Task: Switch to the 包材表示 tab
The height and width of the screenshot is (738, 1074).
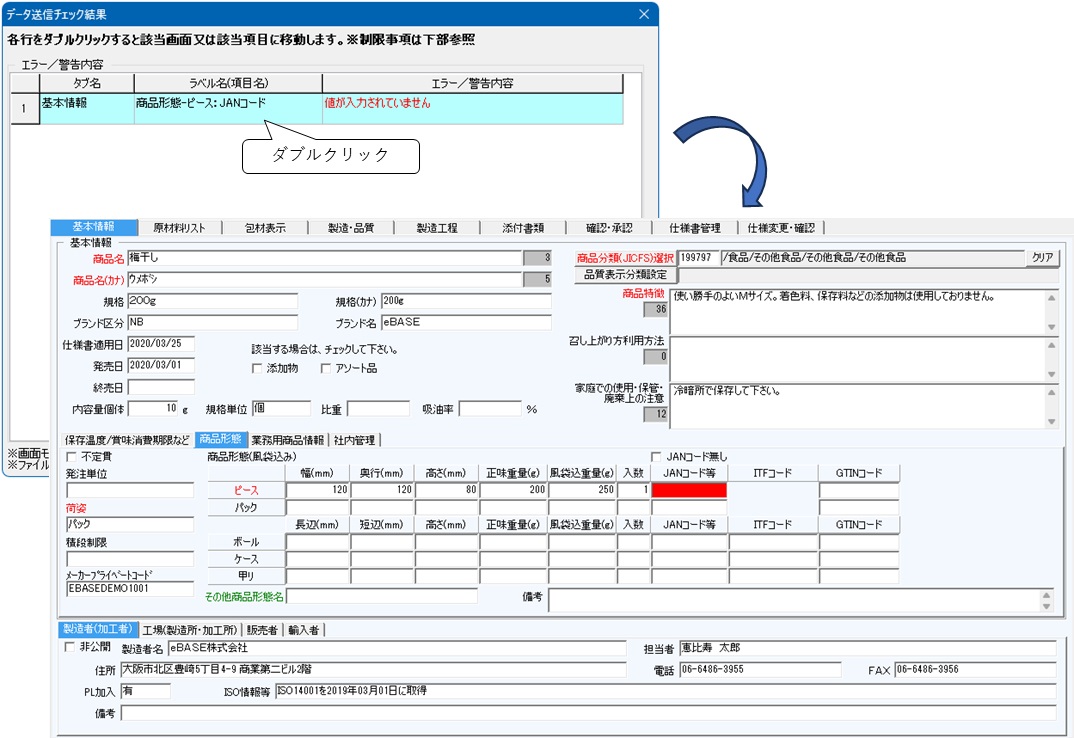Action: tap(265, 228)
